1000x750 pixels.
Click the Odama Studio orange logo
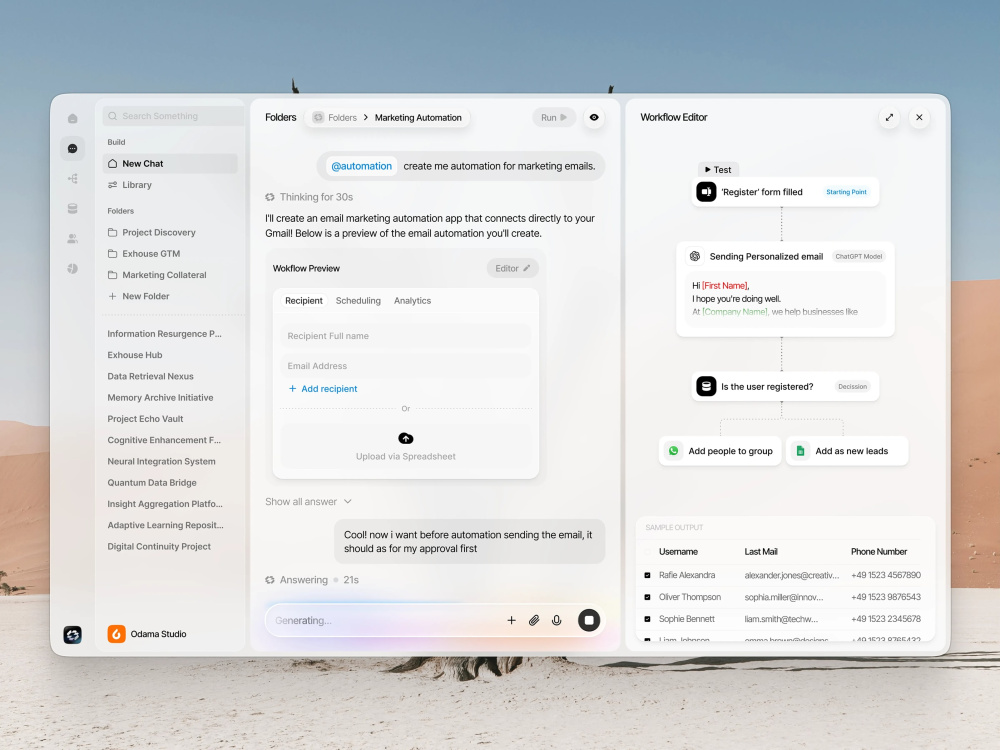pos(116,634)
